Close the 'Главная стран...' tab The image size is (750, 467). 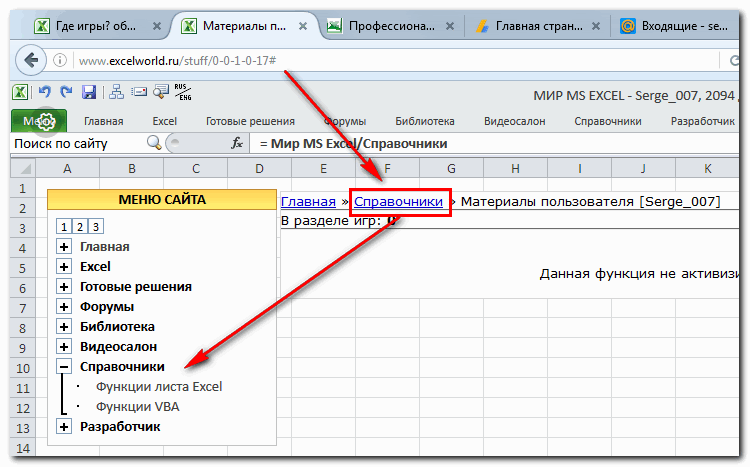(x=596, y=26)
